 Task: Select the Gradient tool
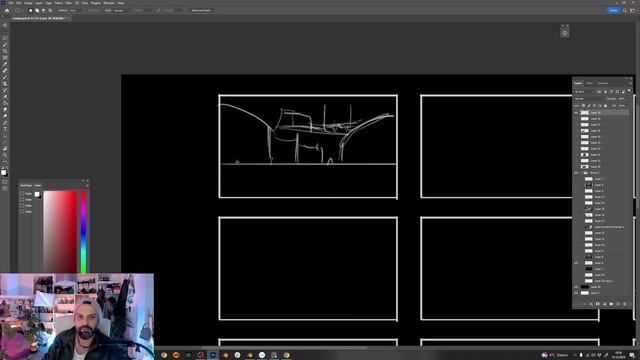[5, 103]
